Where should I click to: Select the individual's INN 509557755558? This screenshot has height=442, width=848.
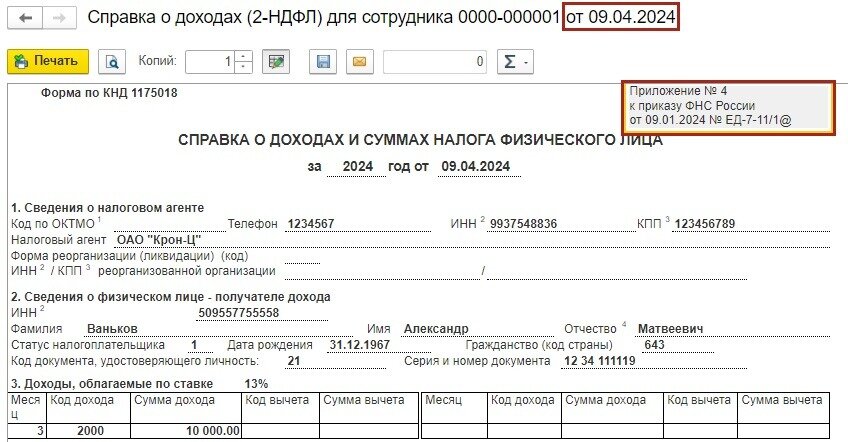coord(238,313)
